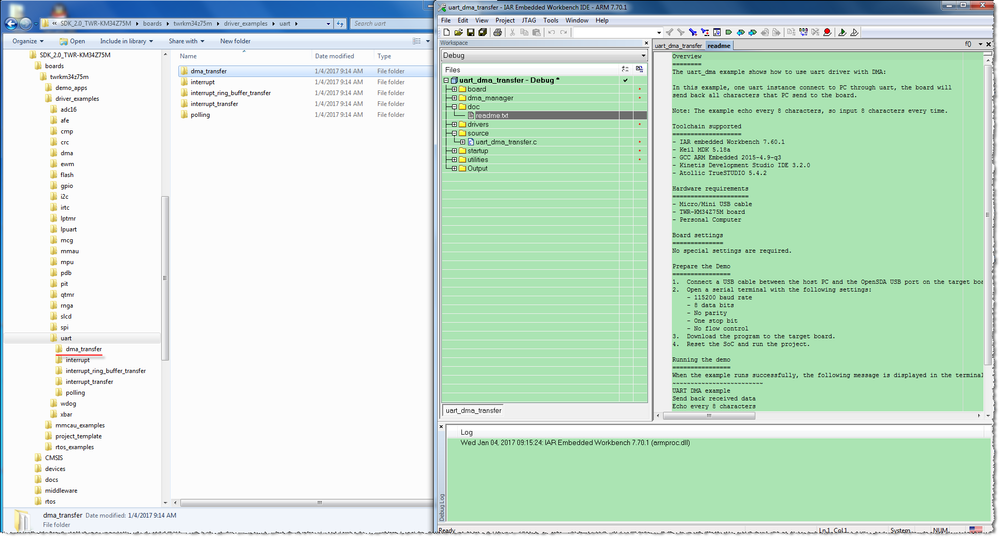This screenshot has width=999, height=537.
Task: Open the Organize dropdown in Explorer
Action: point(28,41)
